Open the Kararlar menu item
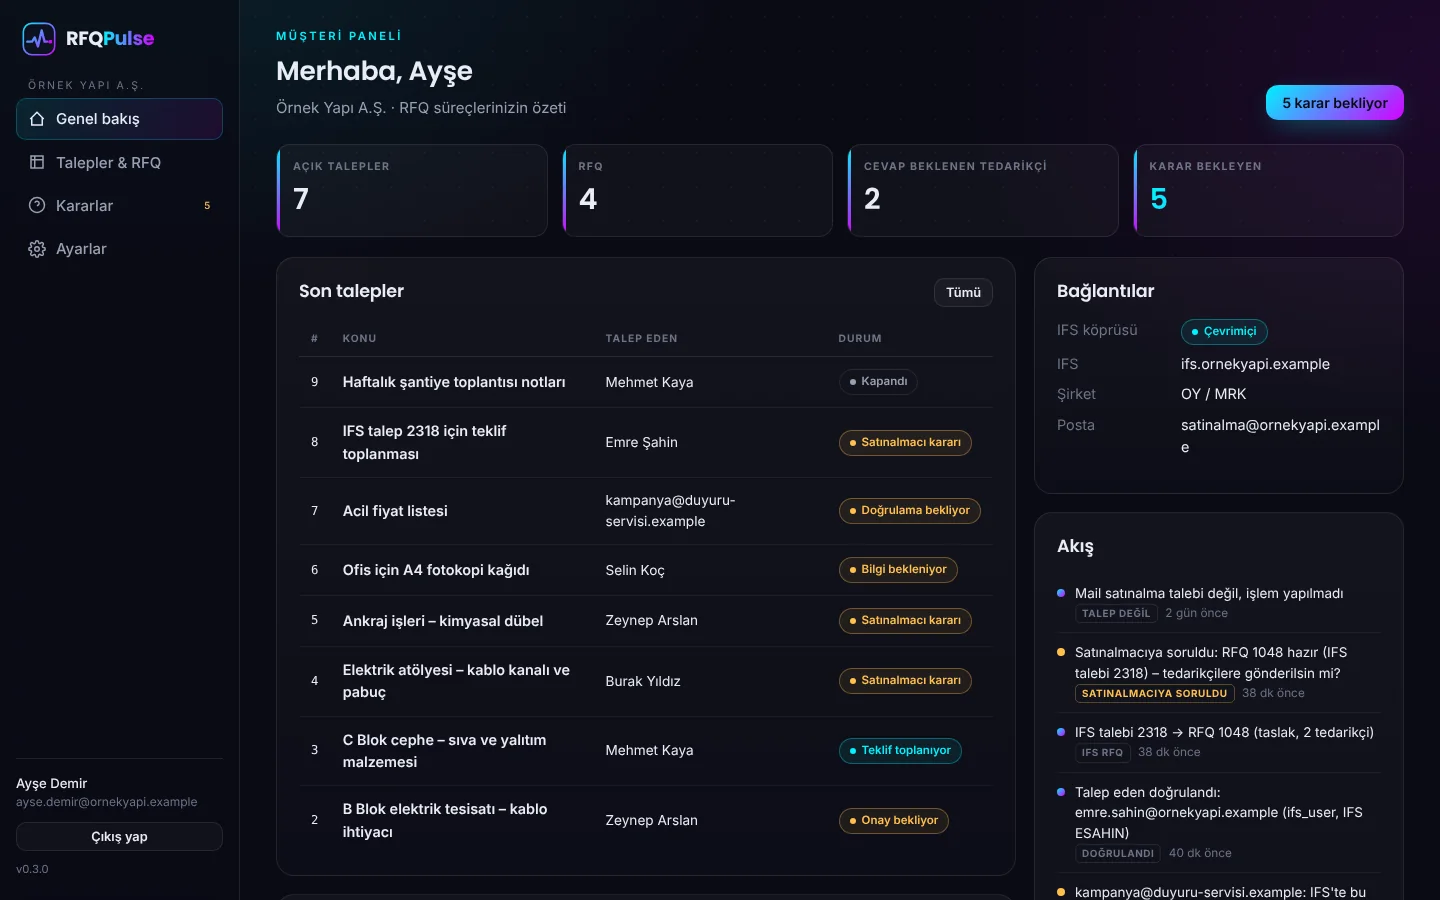The width and height of the screenshot is (1440, 900). pos(119,205)
